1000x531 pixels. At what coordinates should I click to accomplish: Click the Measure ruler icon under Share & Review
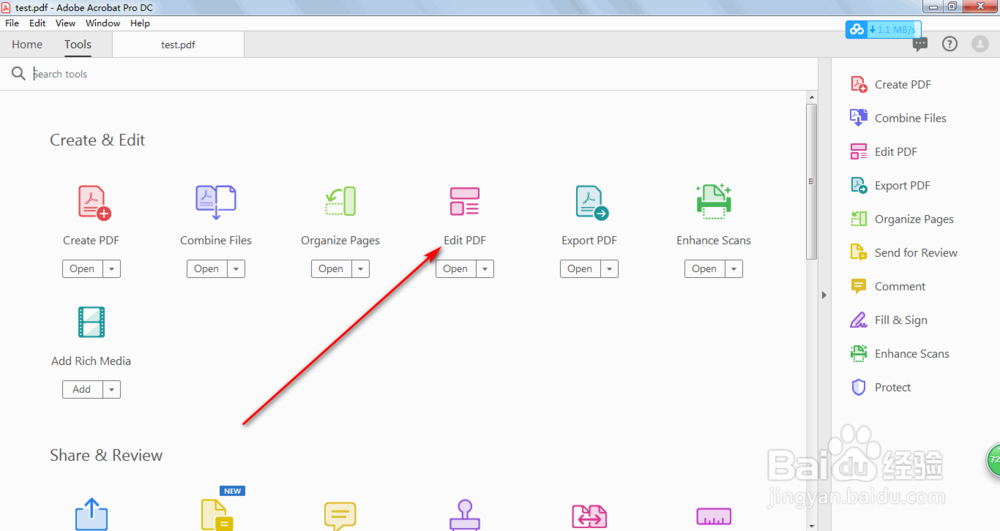714,516
